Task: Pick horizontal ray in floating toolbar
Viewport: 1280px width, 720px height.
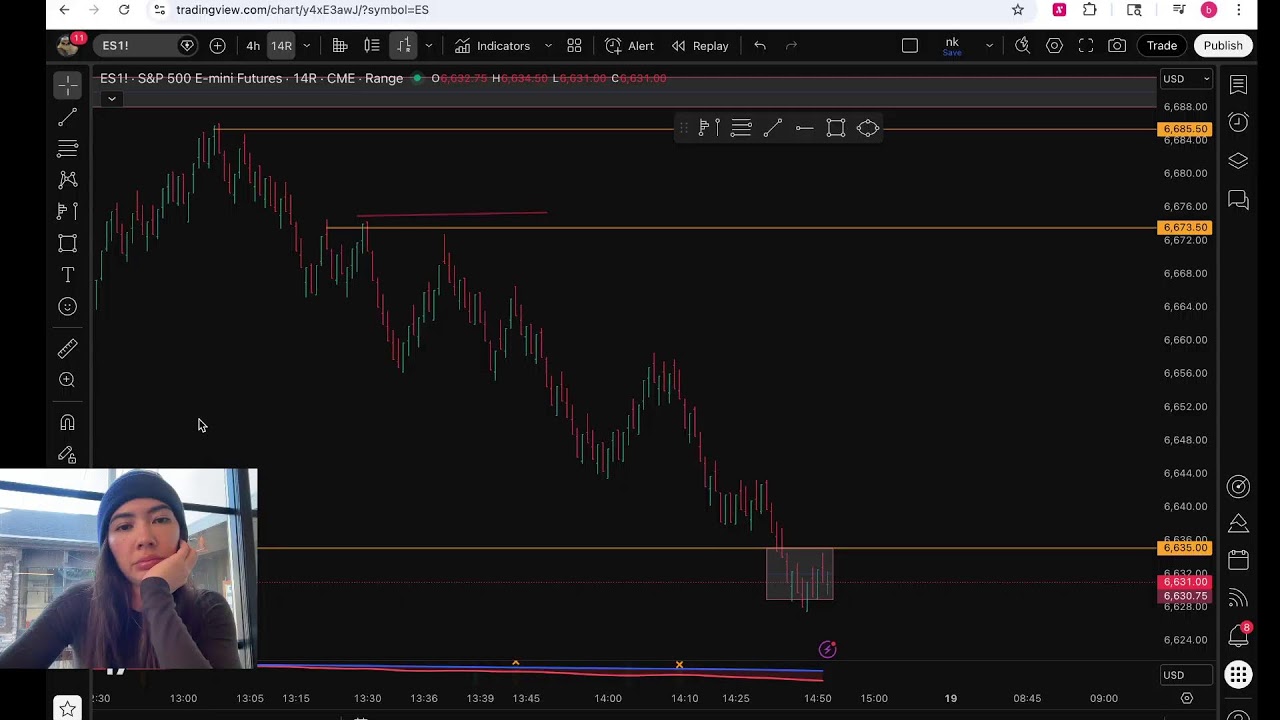Action: coord(805,128)
